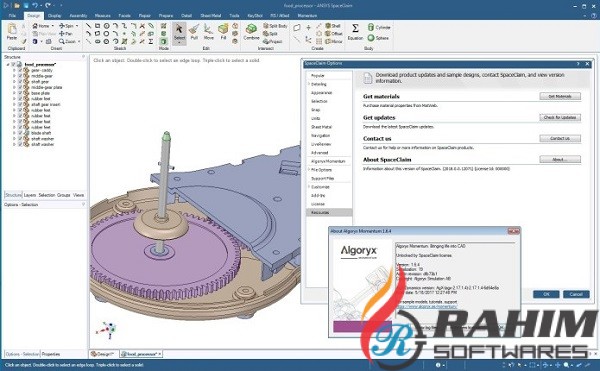Toggle the middle-gear plate checkbox

[20, 87]
